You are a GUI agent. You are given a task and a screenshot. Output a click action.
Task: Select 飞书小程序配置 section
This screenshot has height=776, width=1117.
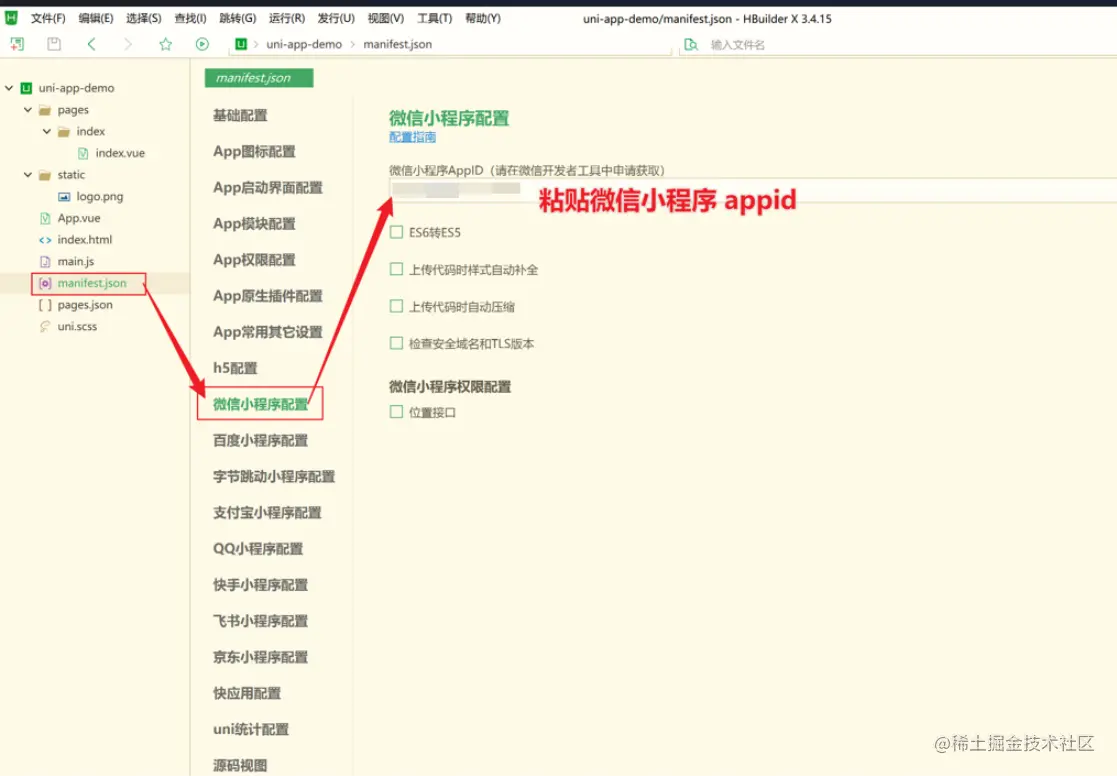[x=260, y=621]
